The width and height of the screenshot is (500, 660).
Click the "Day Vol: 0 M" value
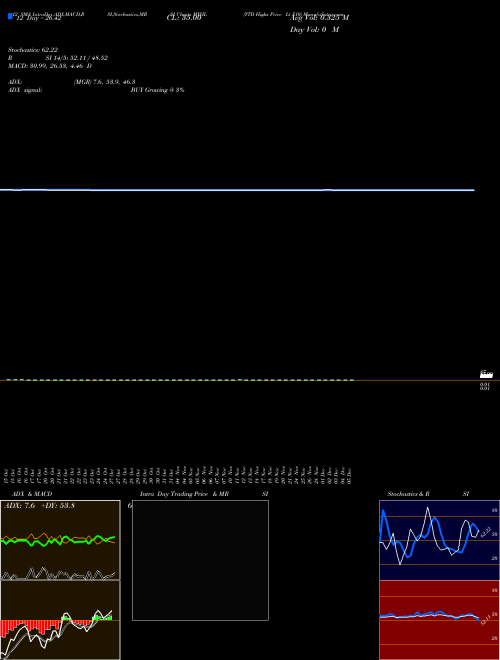(x=314, y=29)
